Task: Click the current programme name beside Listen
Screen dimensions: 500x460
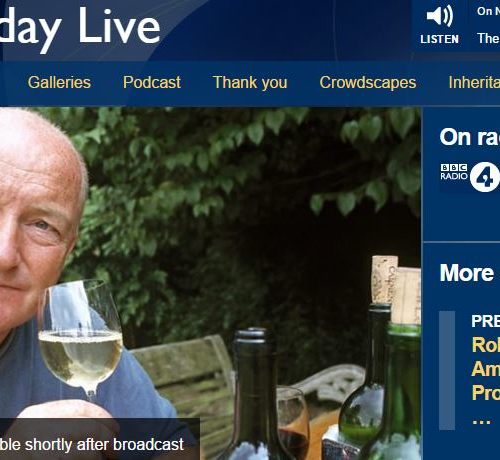Action: [x=488, y=38]
